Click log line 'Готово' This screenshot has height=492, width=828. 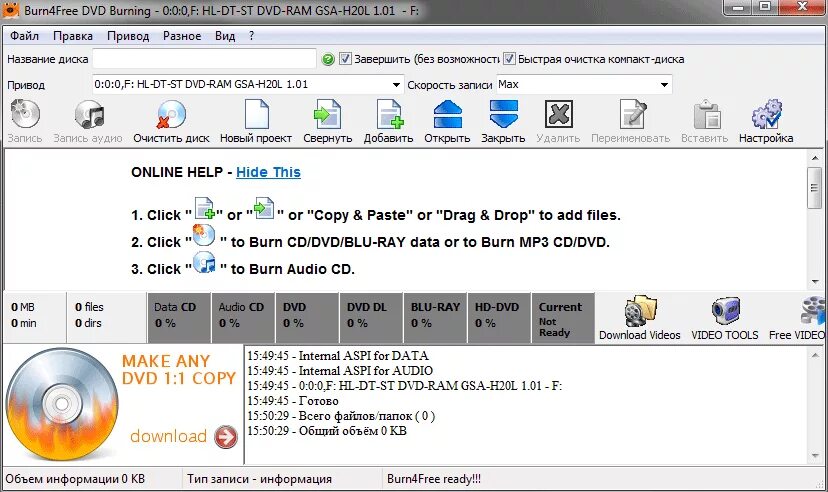tap(293, 401)
